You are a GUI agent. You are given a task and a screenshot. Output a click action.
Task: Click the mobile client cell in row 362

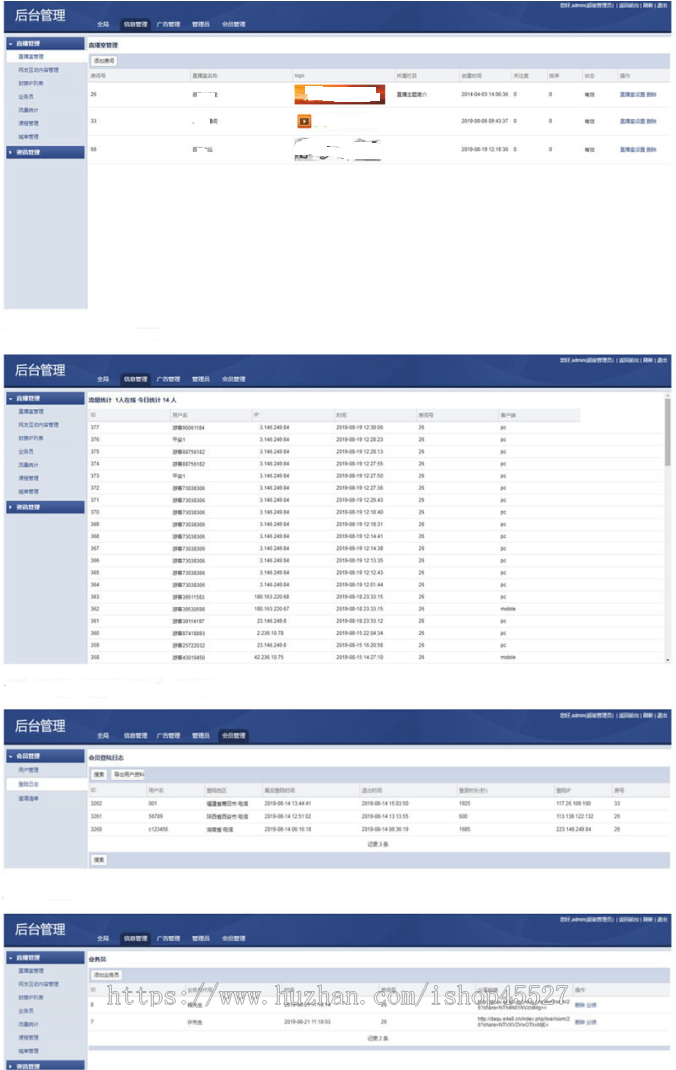pos(508,609)
